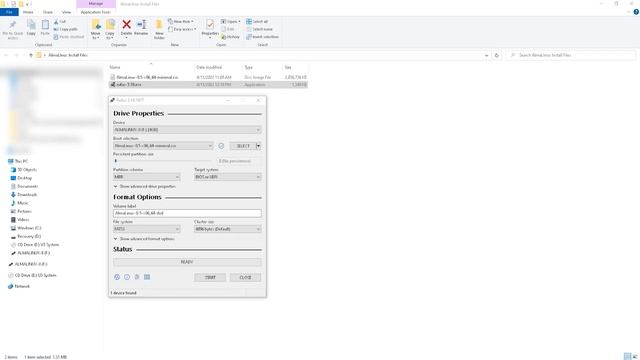Select This PC in navigation pane
The height and width of the screenshot is (360, 640).
click(18, 161)
